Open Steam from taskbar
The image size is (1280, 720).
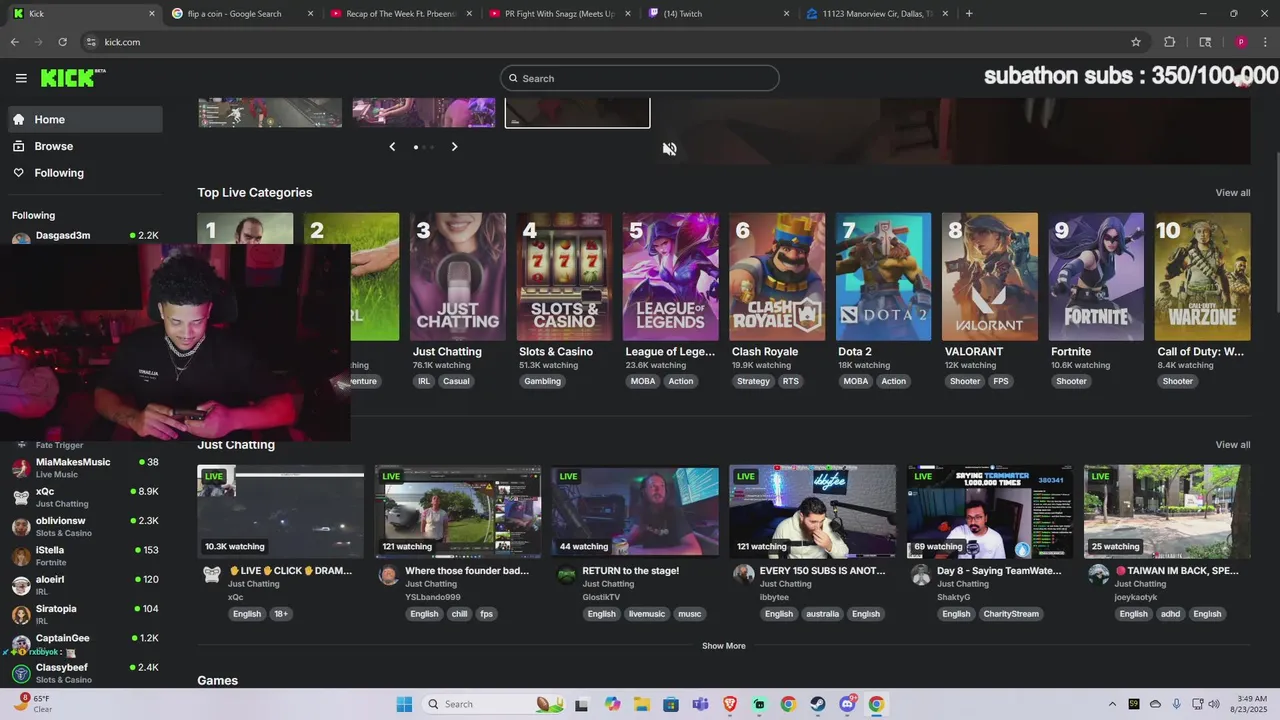[x=817, y=704]
